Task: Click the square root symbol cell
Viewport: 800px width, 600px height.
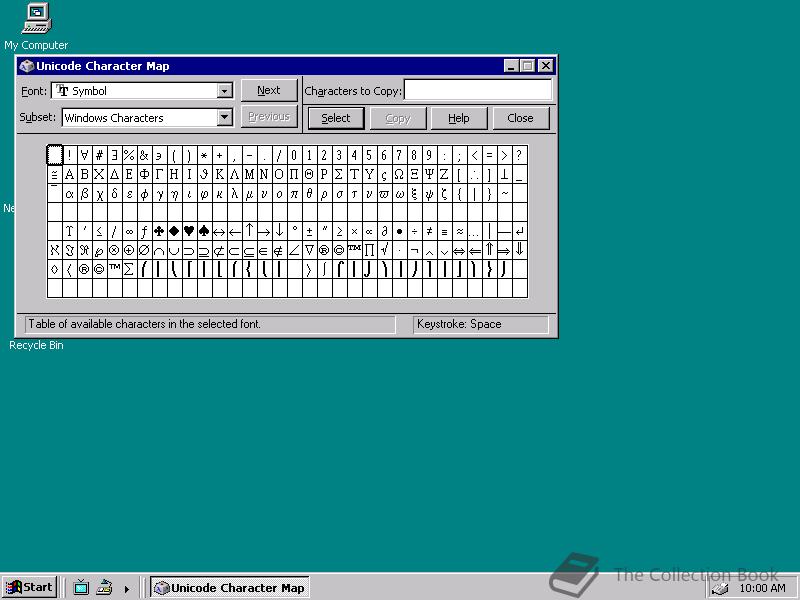Action: coord(385,250)
